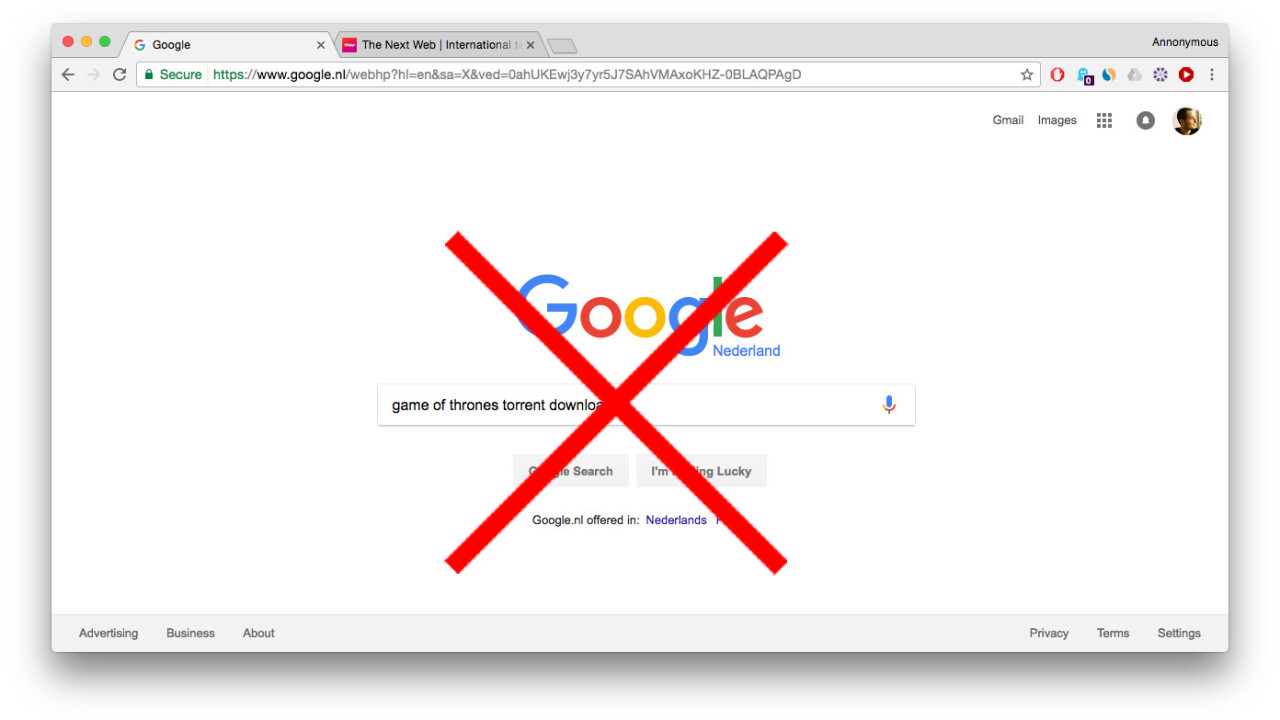The width and height of the screenshot is (1280, 720).
Task: Show Google notifications bell
Action: 1146,121
